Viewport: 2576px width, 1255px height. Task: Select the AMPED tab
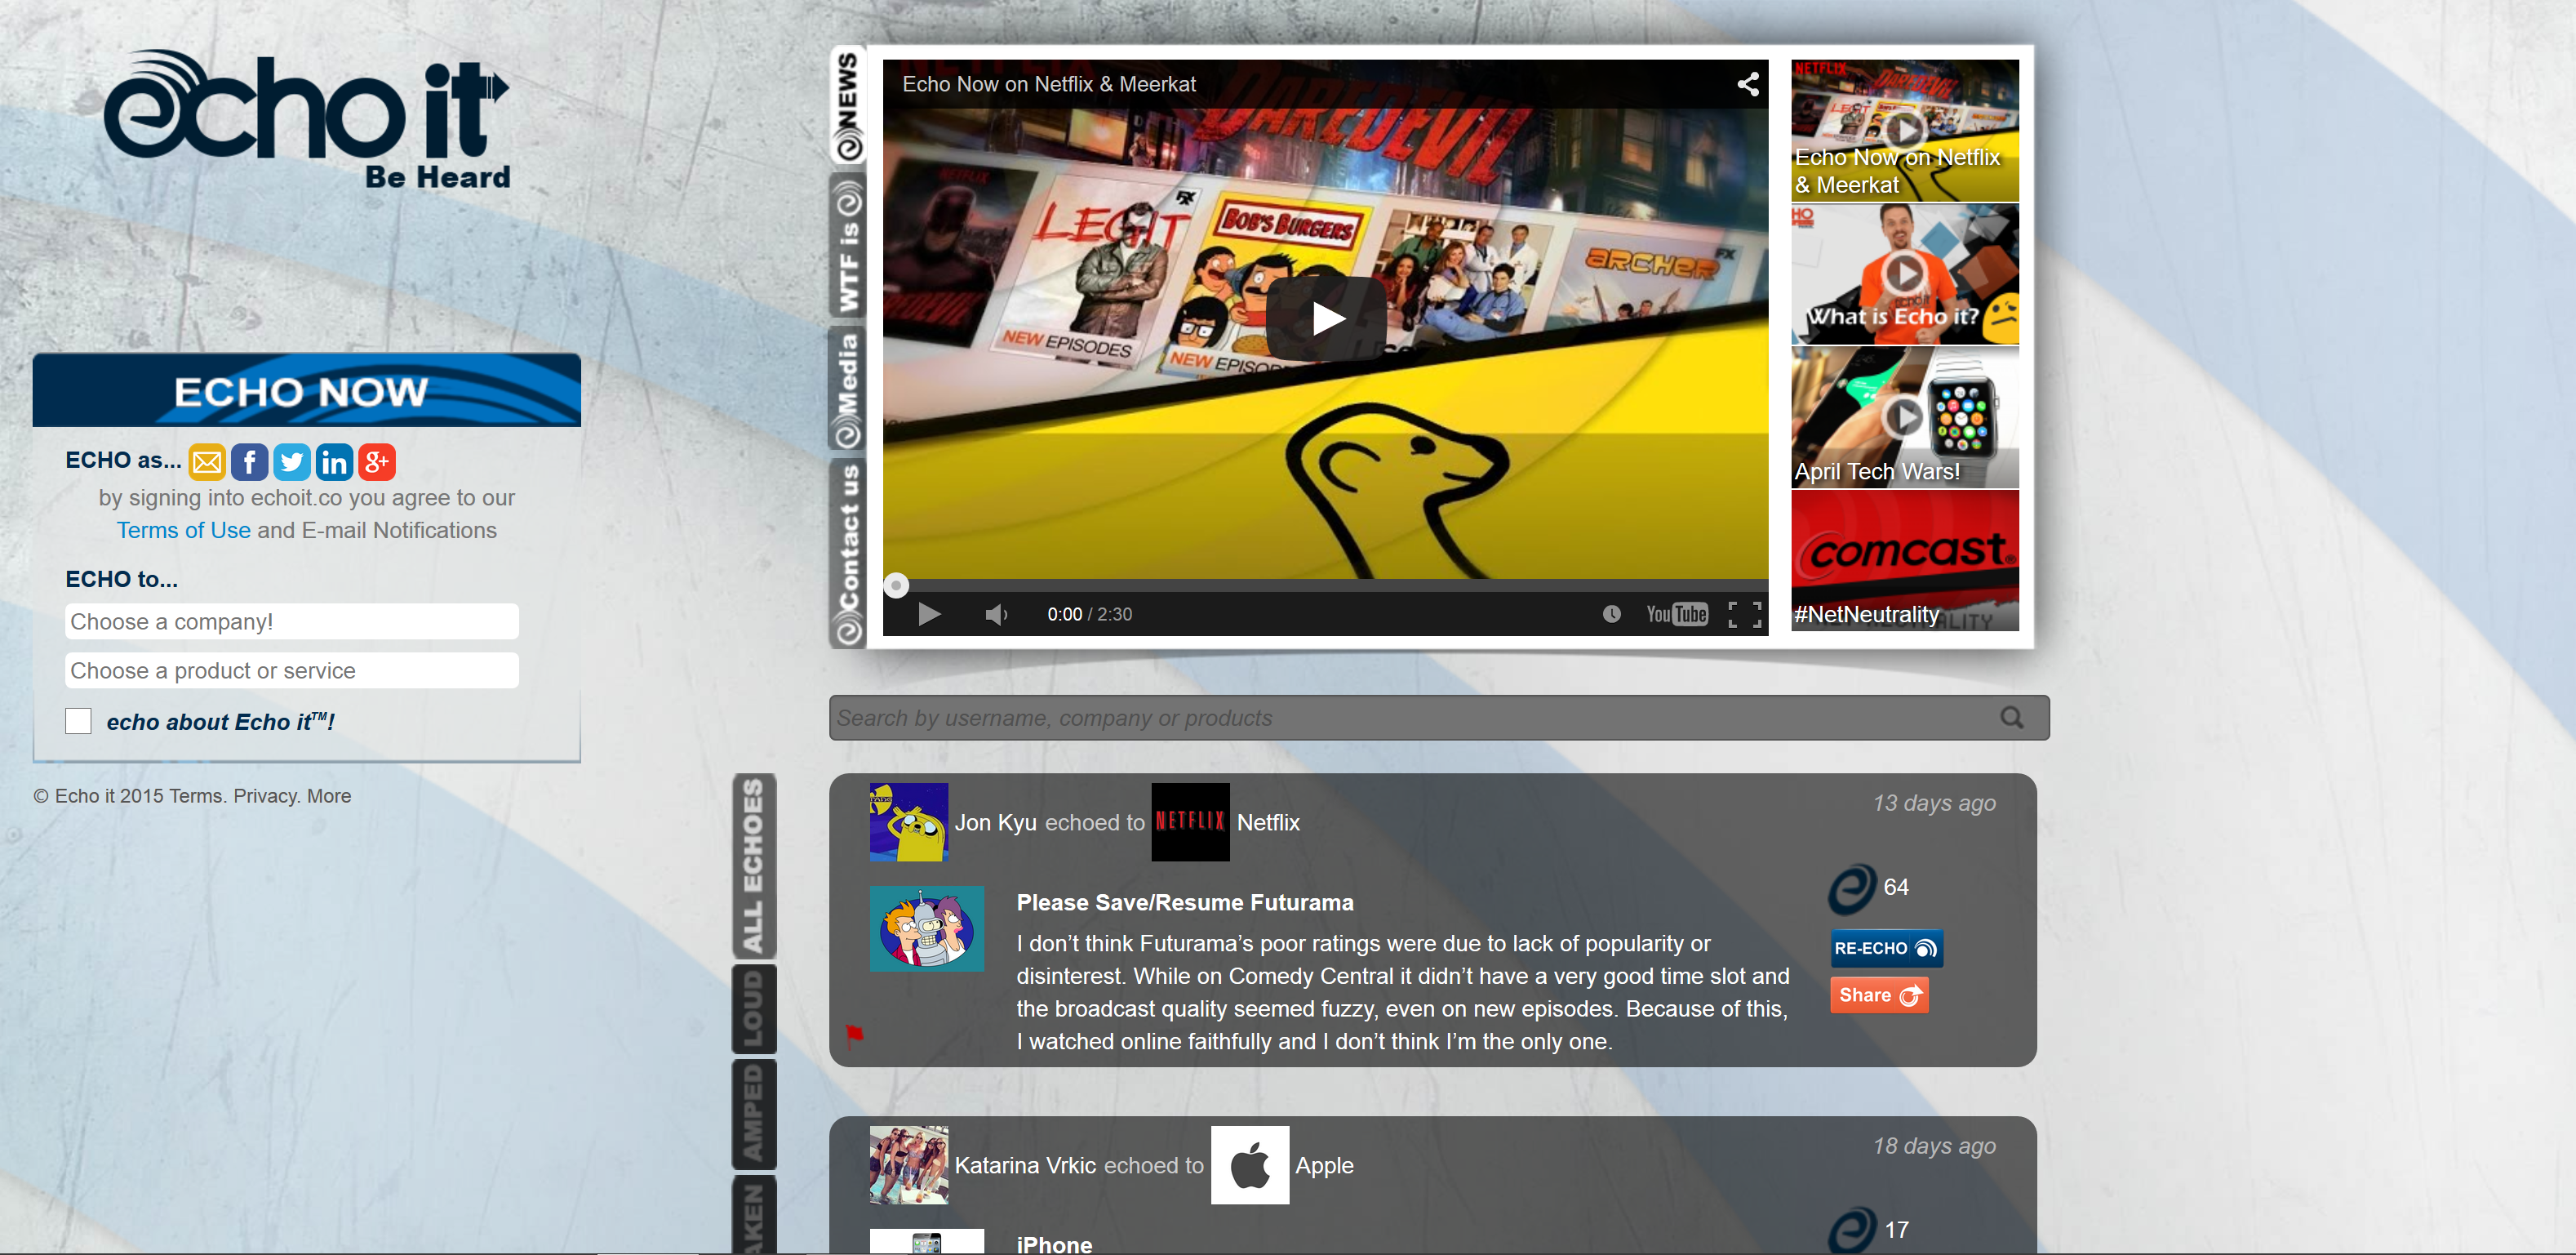click(x=754, y=1114)
